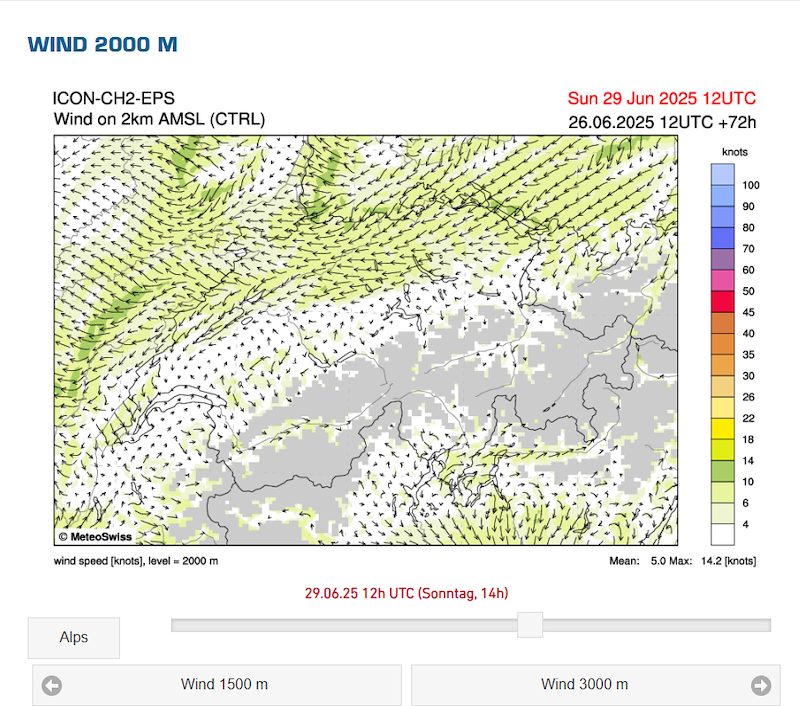The height and width of the screenshot is (706, 800).
Task: Go to the Wind 1500 m chart
Action: point(217,685)
